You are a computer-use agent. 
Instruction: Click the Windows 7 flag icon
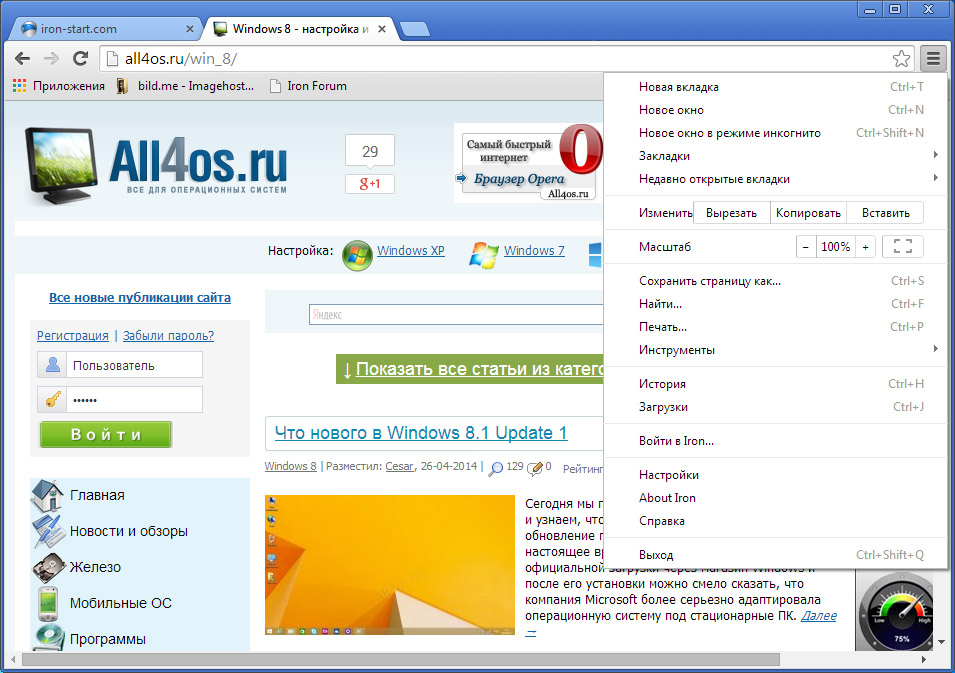tap(484, 255)
